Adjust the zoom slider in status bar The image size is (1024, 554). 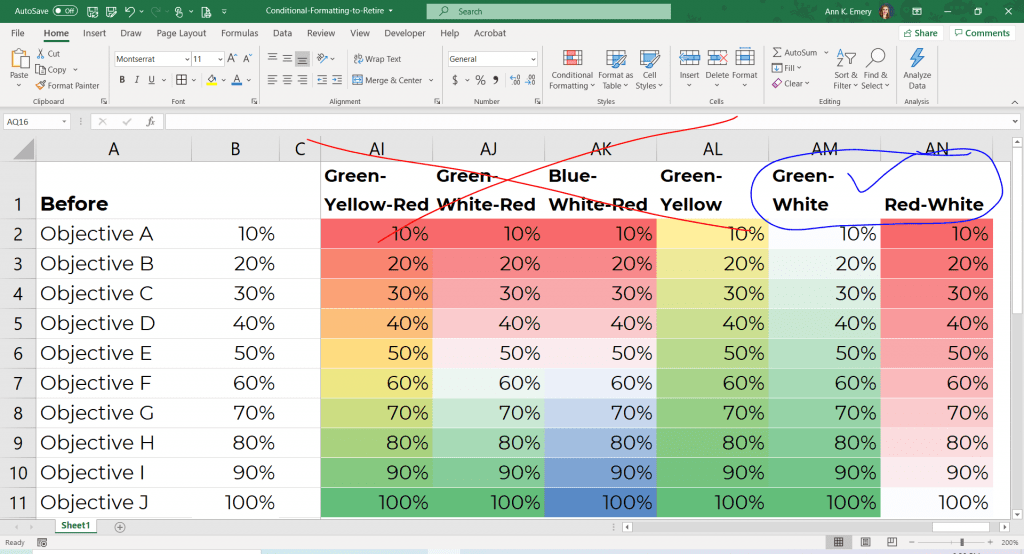[x=961, y=542]
